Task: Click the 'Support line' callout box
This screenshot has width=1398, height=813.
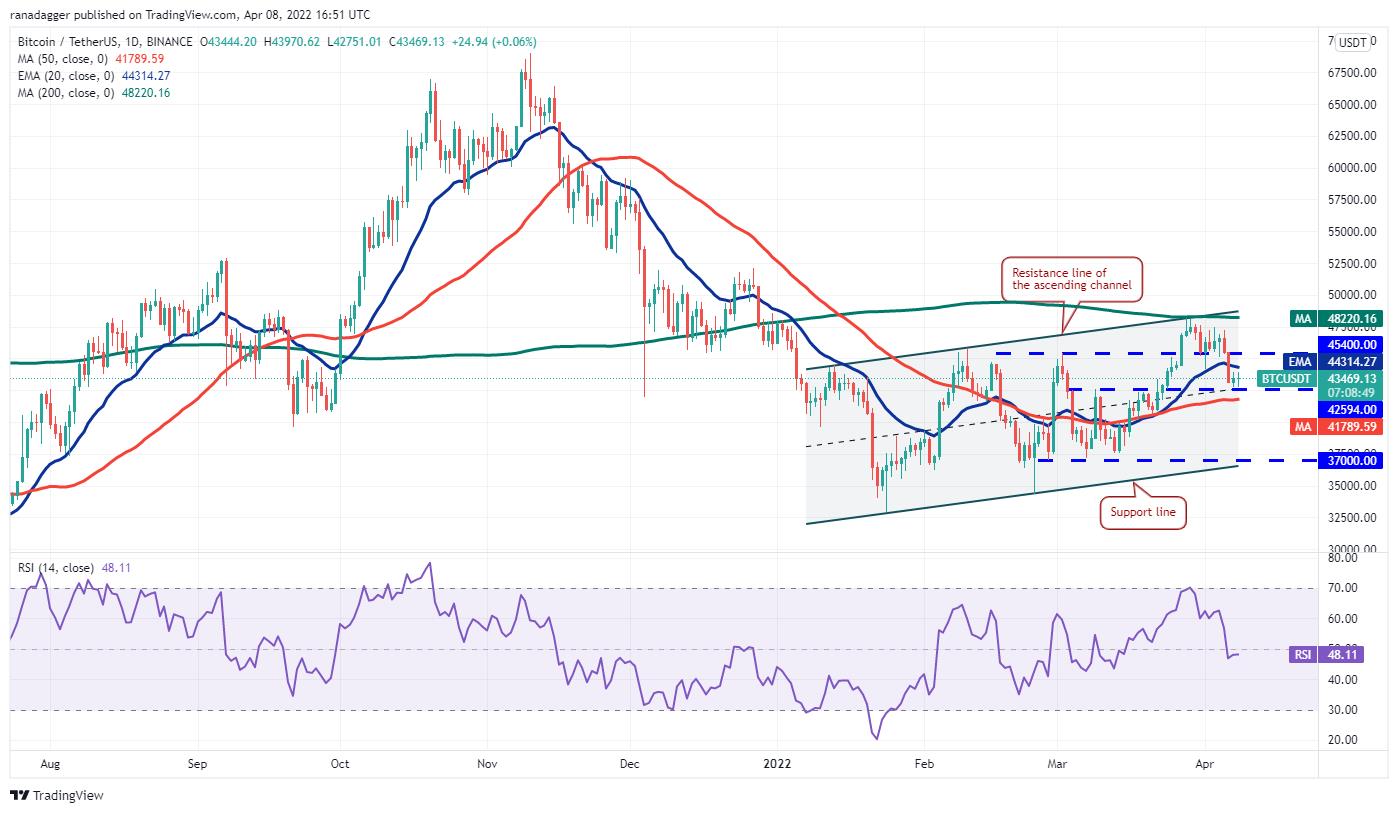Action: click(x=1143, y=514)
